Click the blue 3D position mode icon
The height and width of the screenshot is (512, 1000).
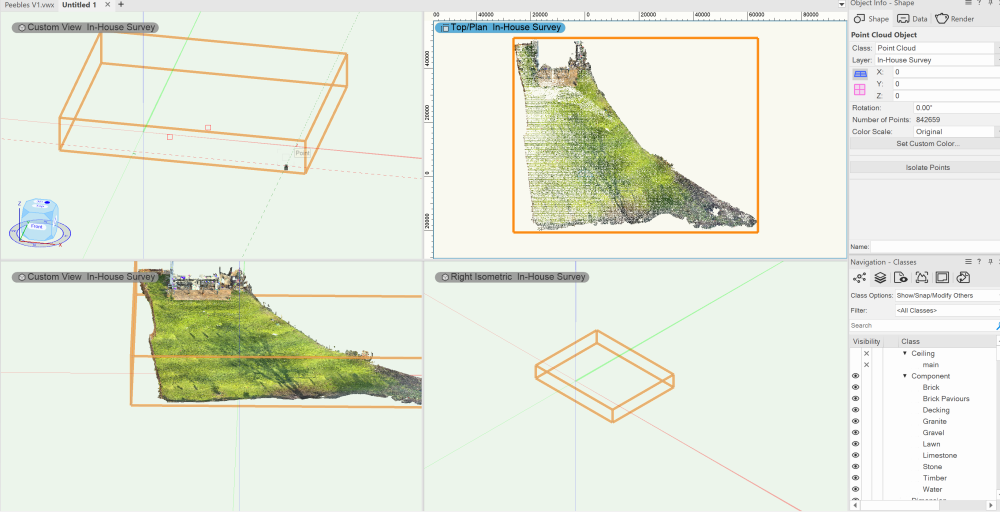click(859, 73)
